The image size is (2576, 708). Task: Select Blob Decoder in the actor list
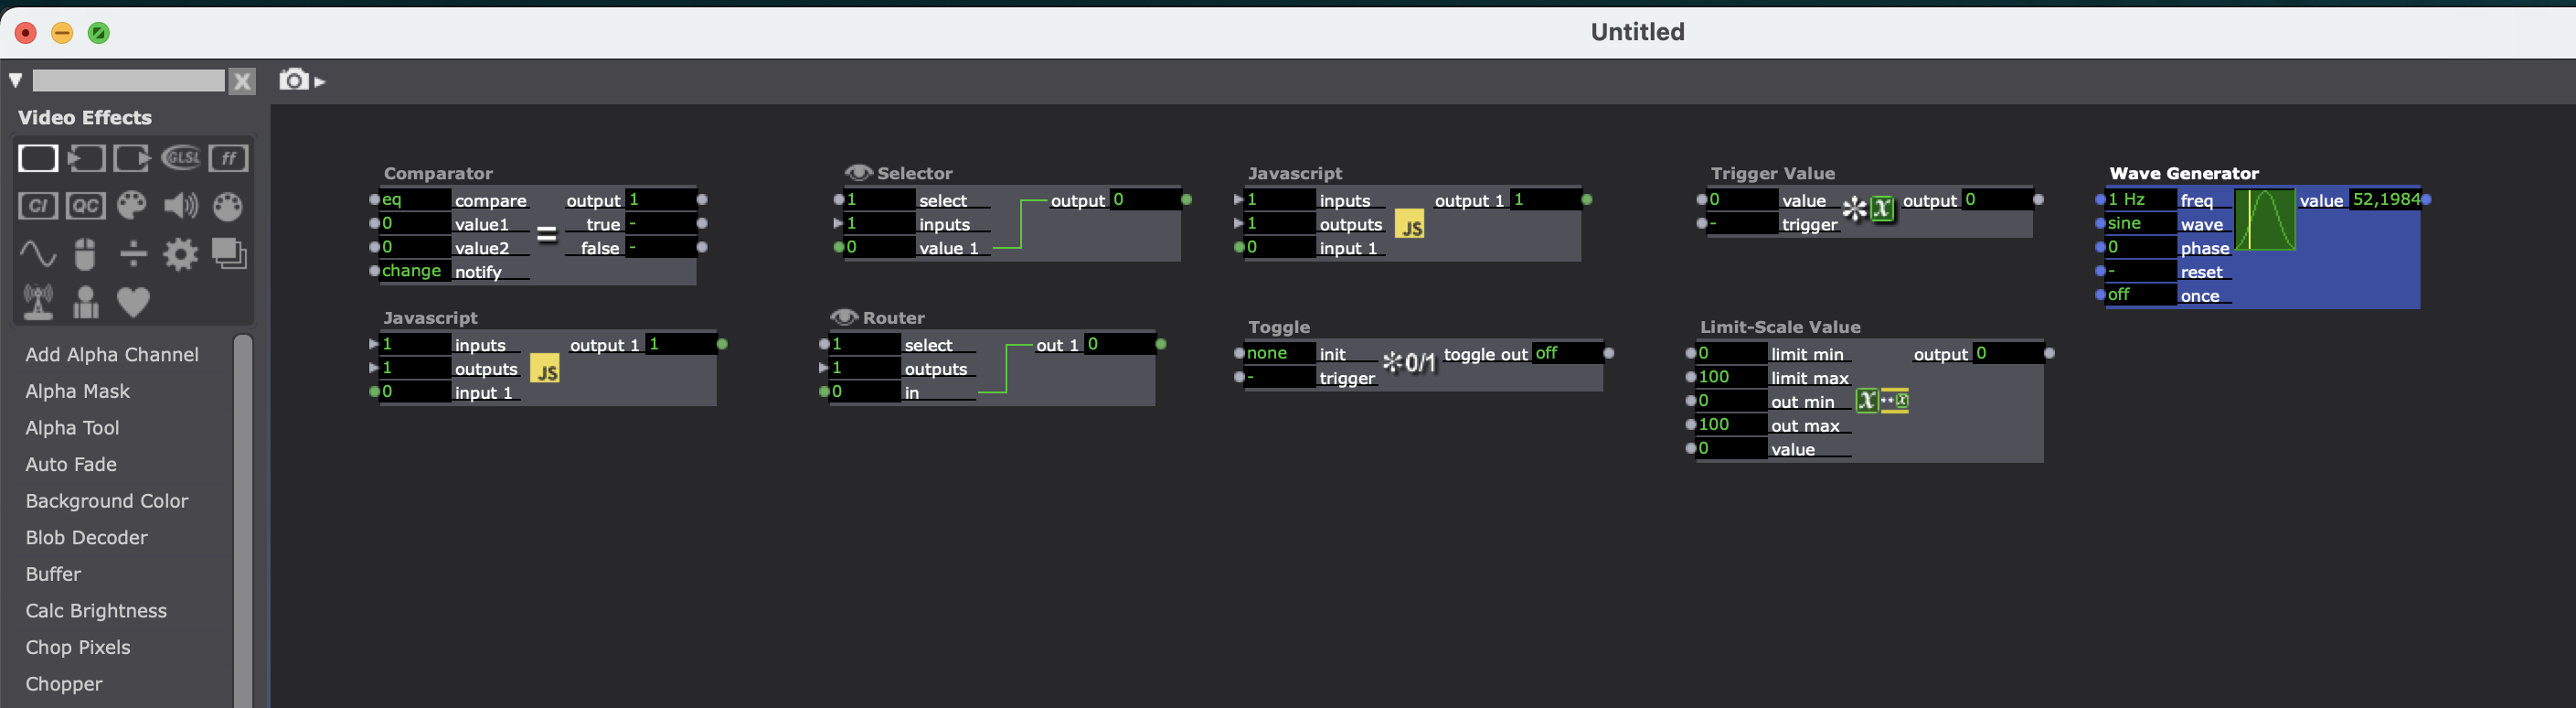[x=87, y=537]
